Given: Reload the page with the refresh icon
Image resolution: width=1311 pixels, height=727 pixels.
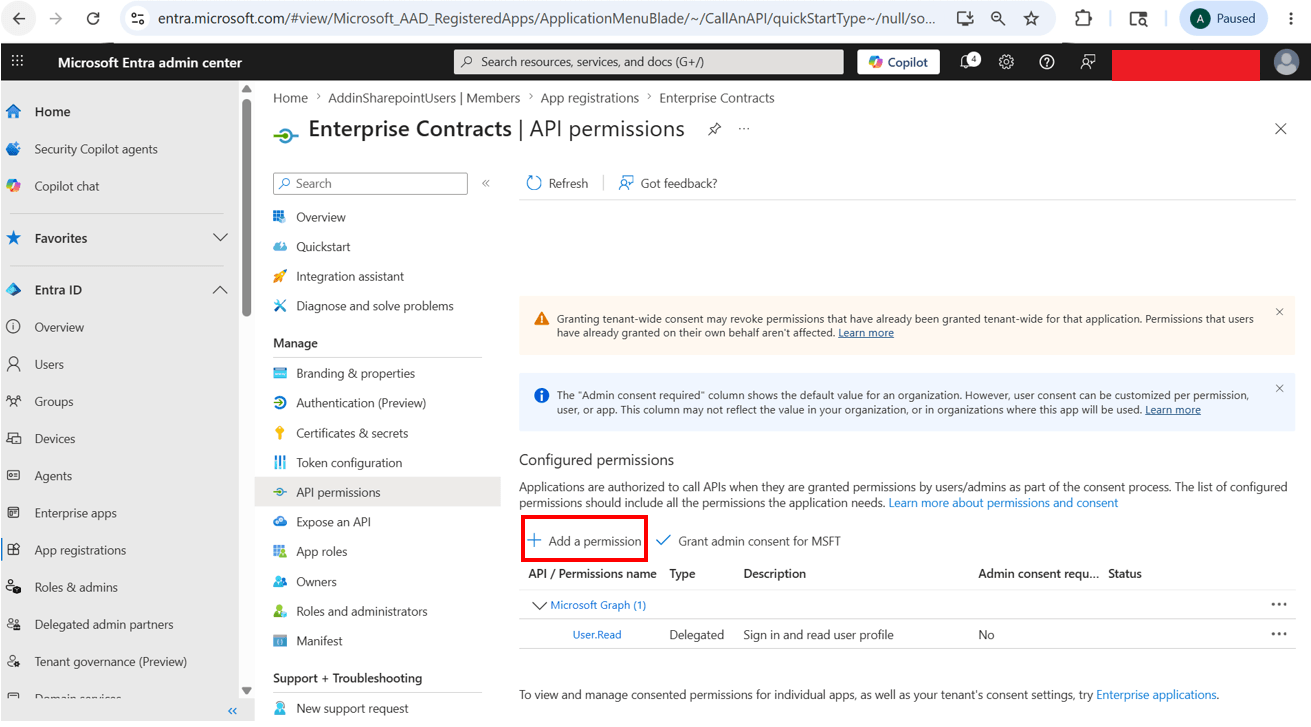Looking at the screenshot, I should point(93,18).
